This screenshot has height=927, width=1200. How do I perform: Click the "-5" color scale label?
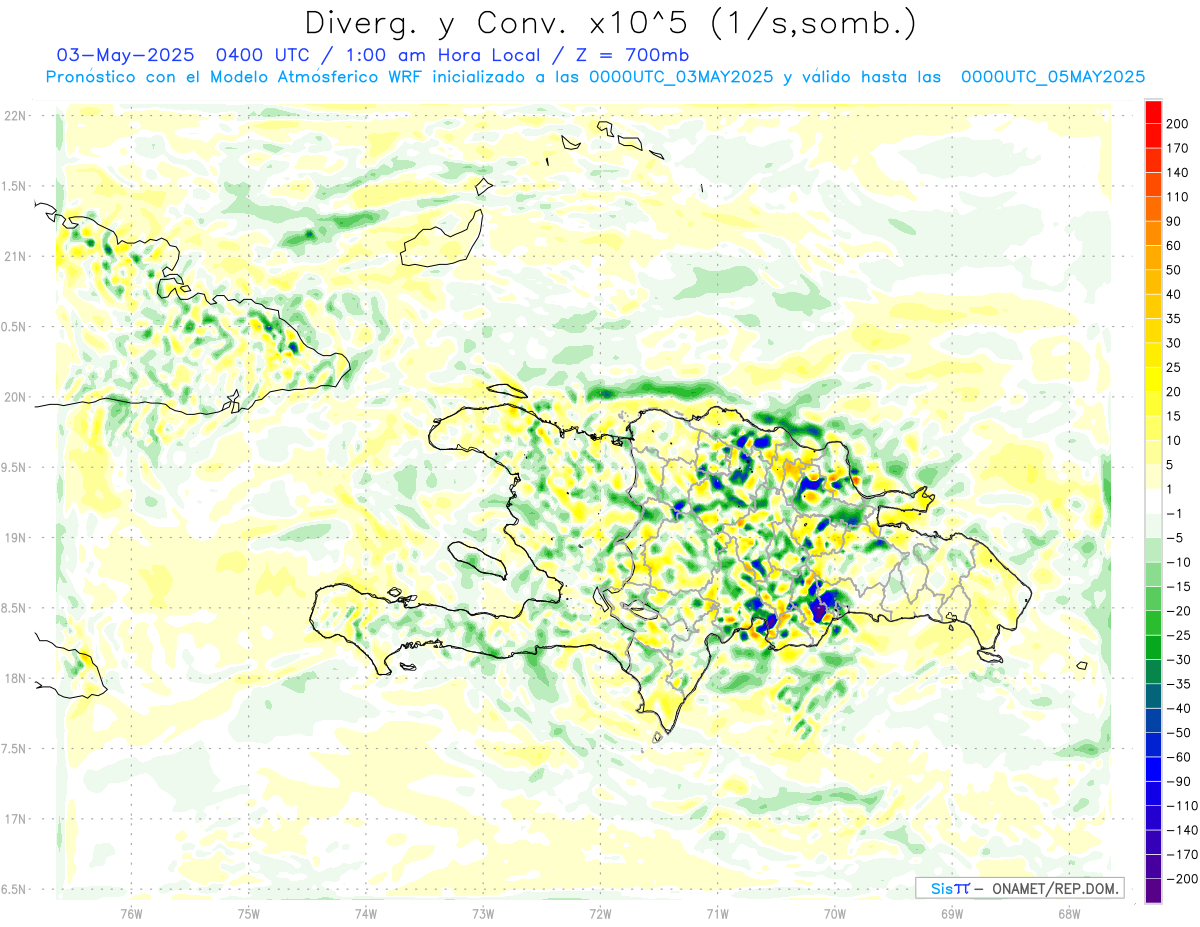coord(1173,538)
